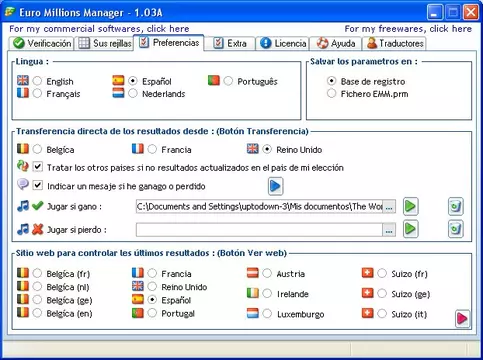
Task: Click the Swiss flag beside Suizo (fr)
Action: point(367,273)
